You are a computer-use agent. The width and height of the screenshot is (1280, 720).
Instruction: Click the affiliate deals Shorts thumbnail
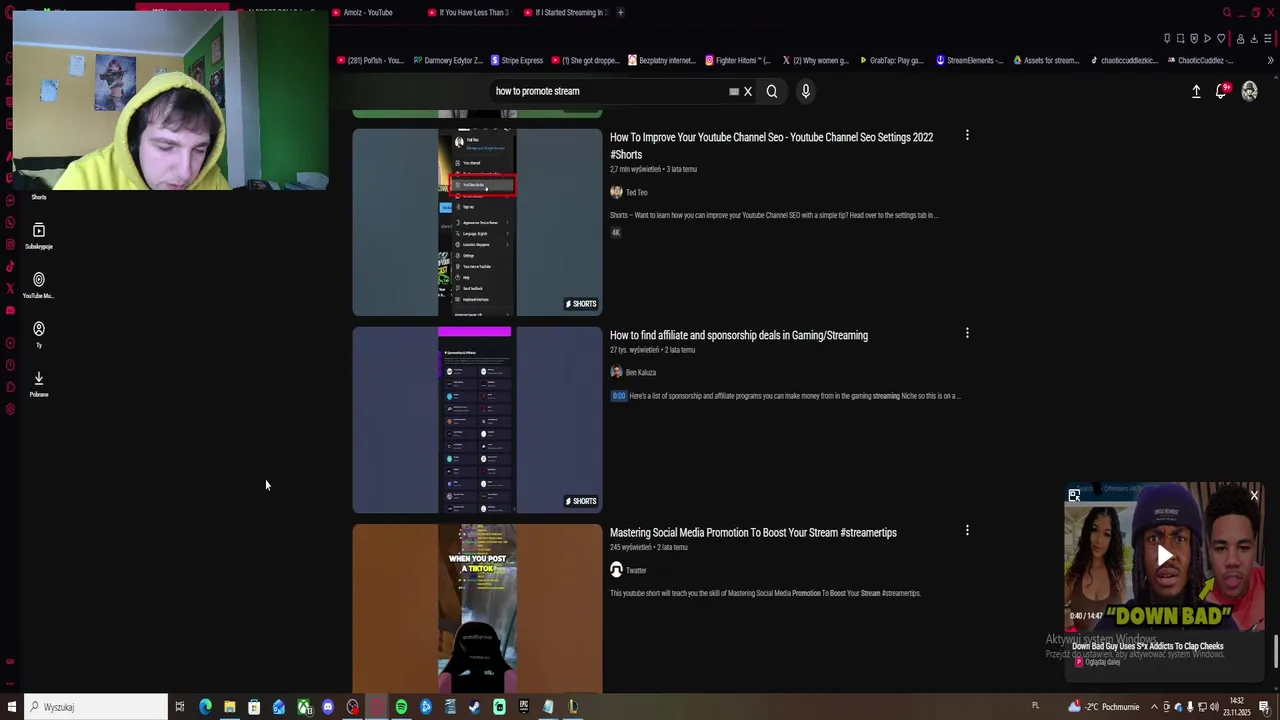[477, 420]
